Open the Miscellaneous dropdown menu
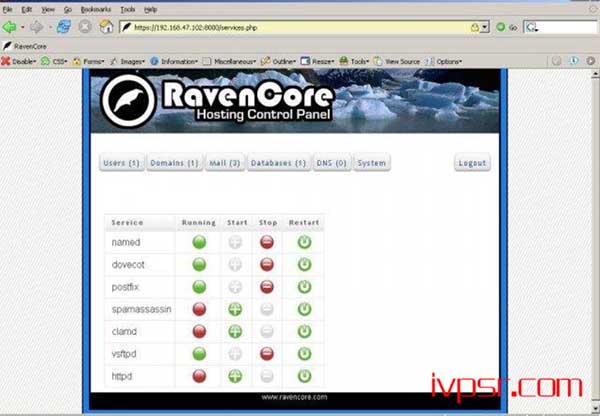This screenshot has height=416, width=600. tap(229, 61)
